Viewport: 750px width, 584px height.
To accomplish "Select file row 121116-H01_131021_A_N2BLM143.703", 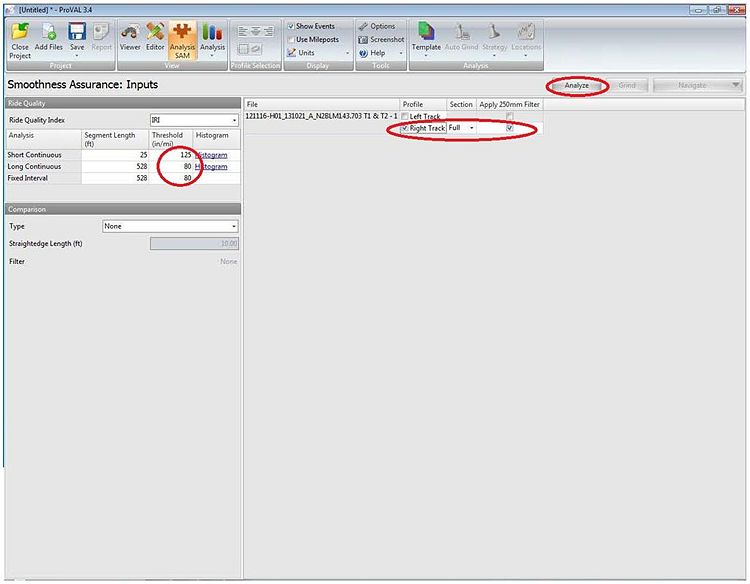I will pos(321,116).
